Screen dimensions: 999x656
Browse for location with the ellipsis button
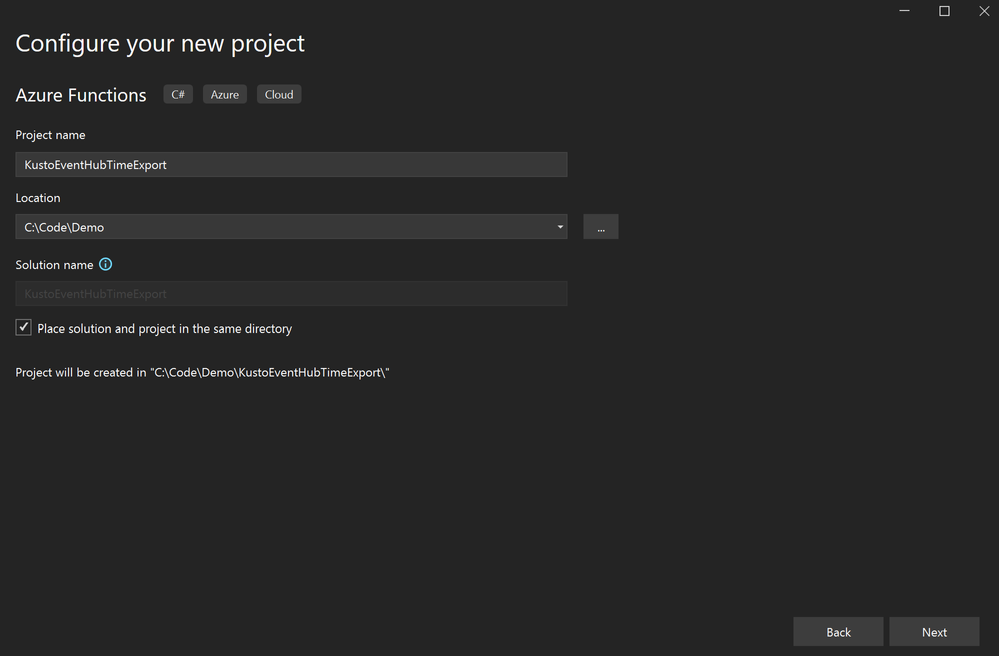(x=601, y=227)
